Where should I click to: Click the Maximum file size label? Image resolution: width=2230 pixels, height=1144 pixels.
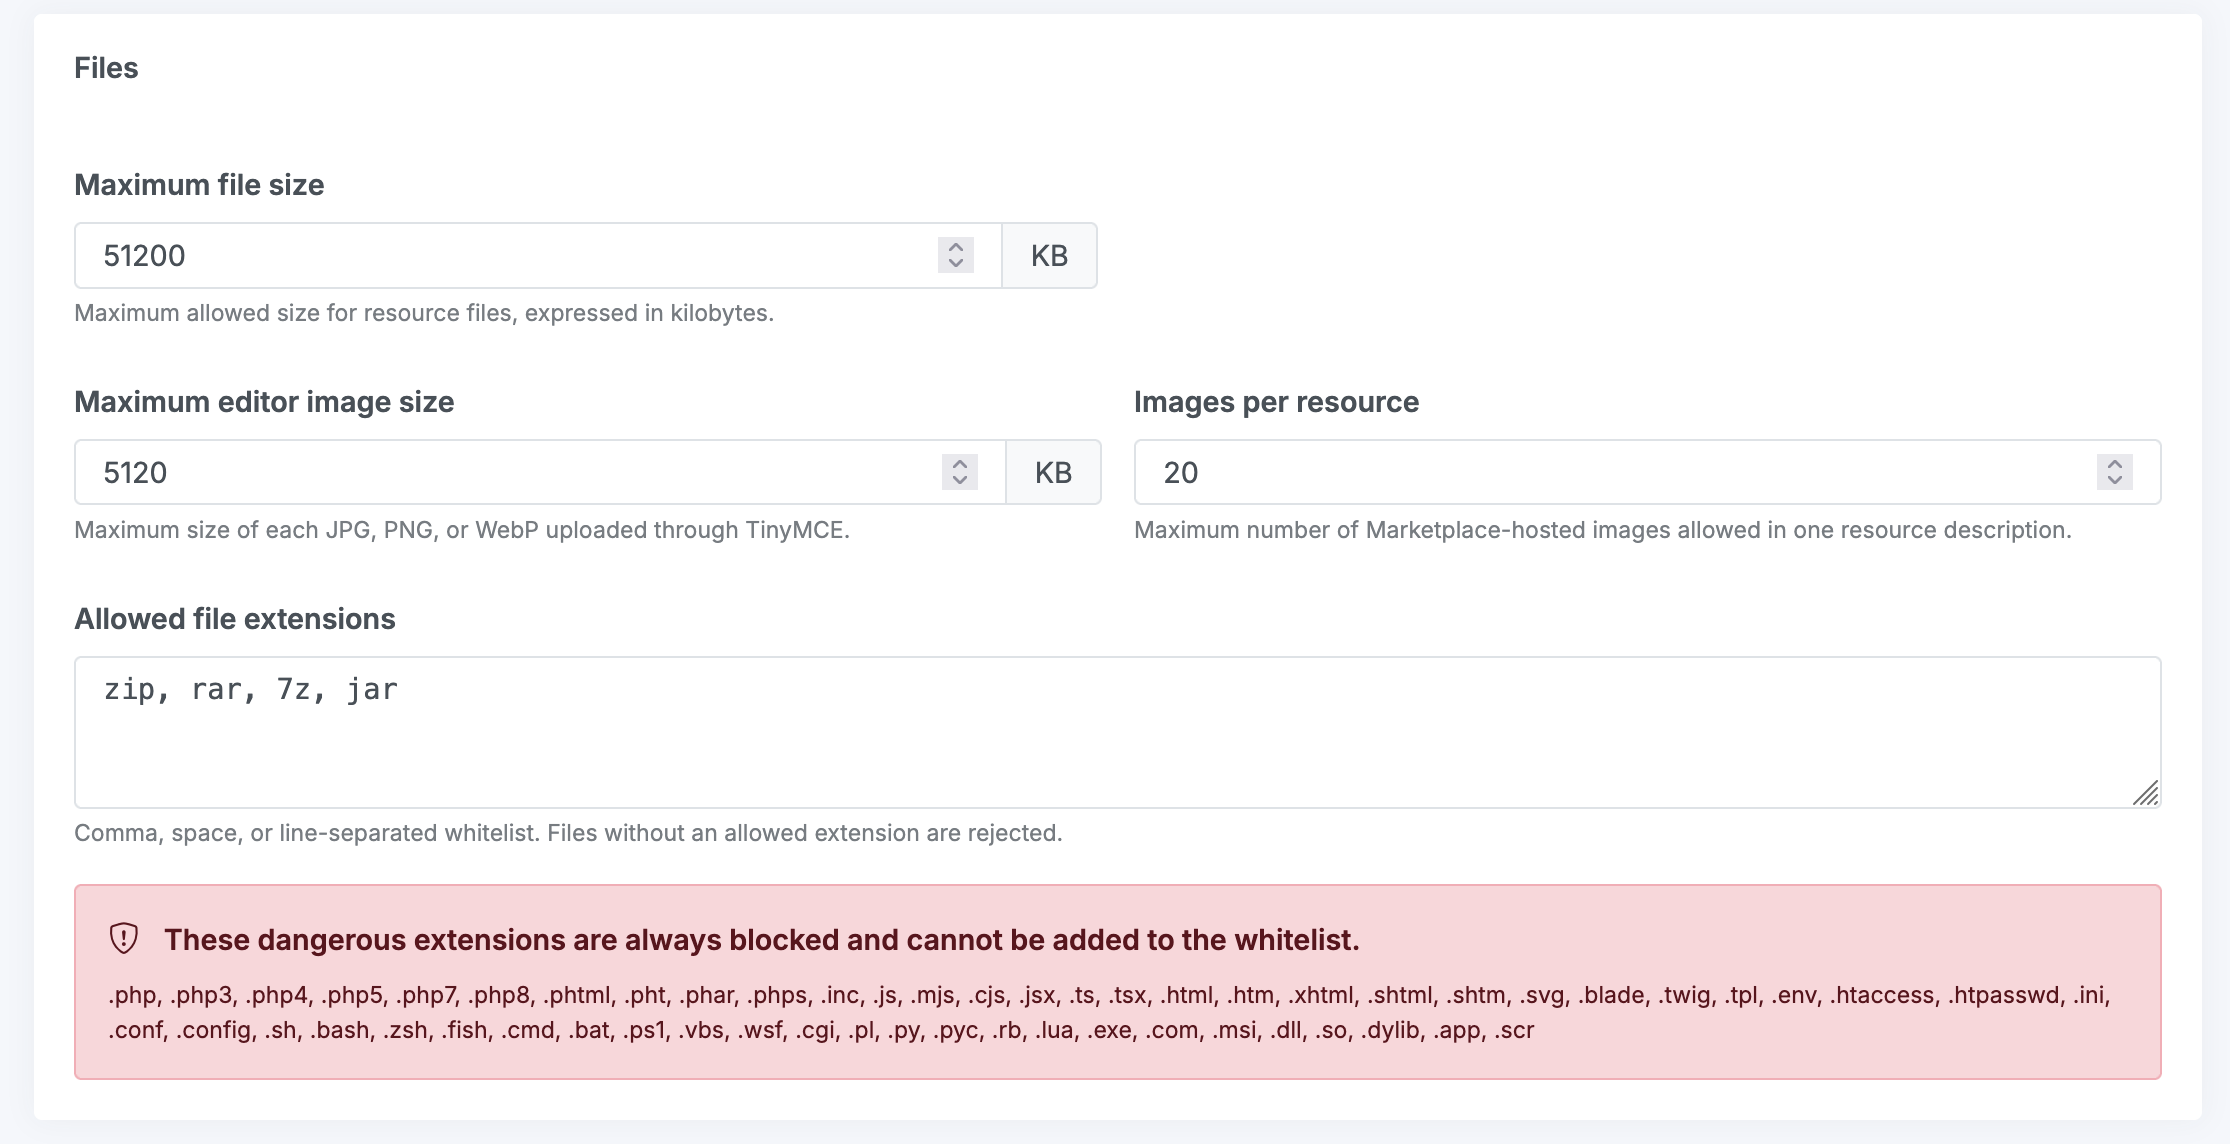coord(199,185)
